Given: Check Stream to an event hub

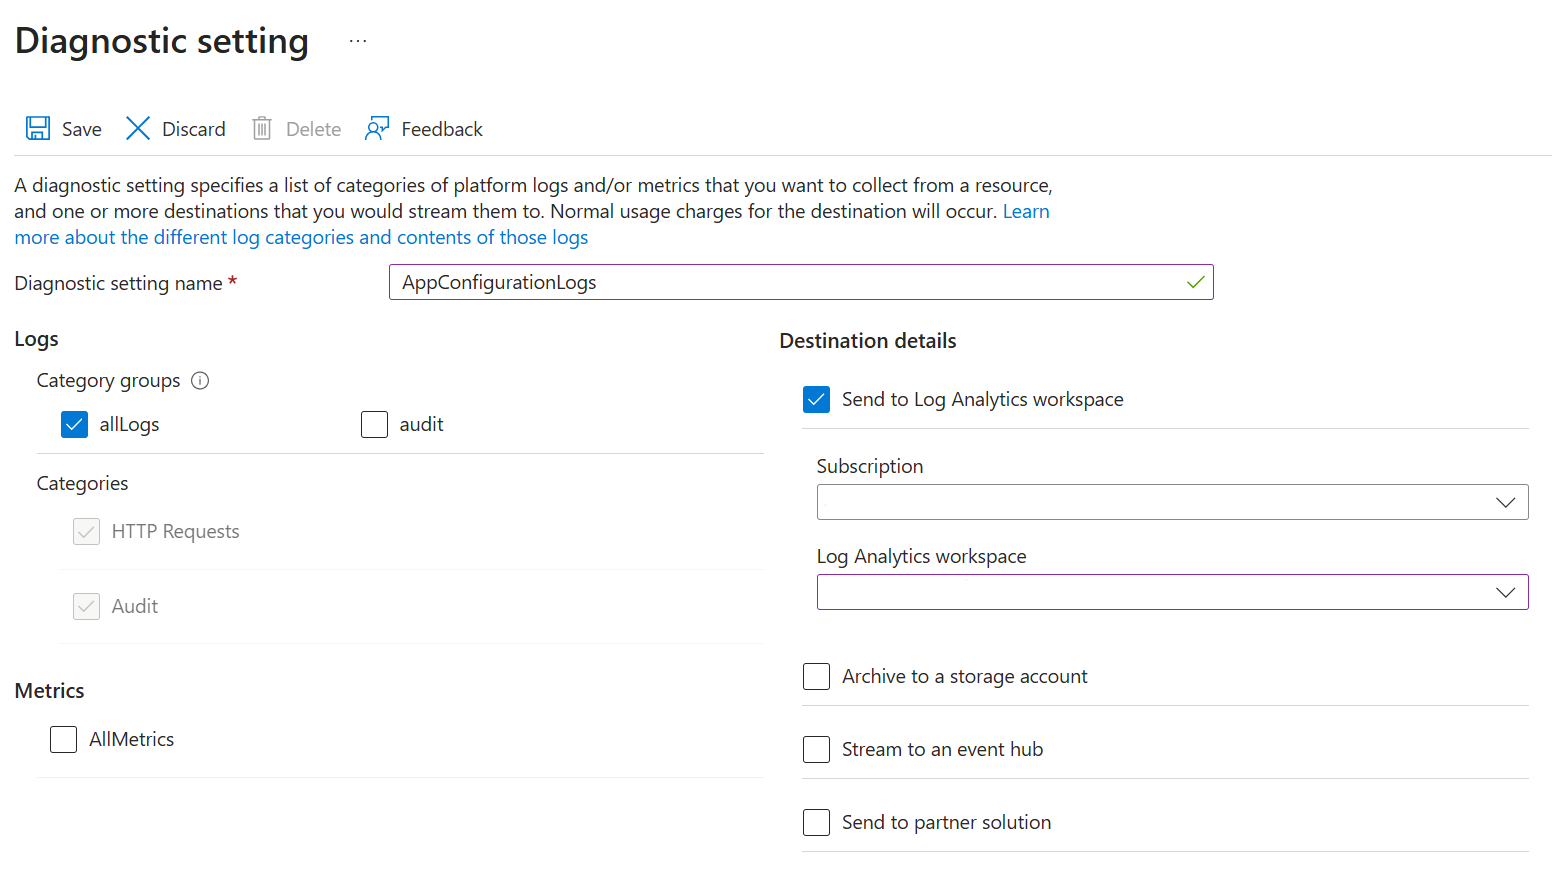Looking at the screenshot, I should pyautogui.click(x=817, y=750).
